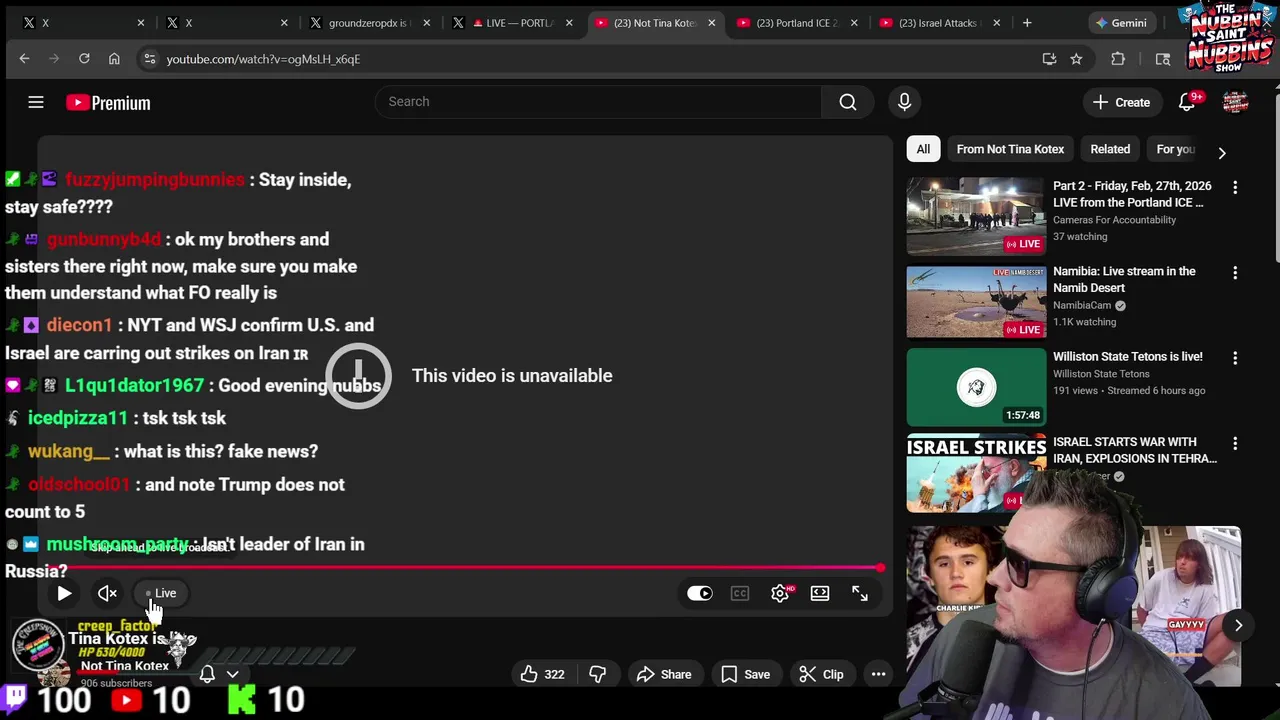Select the All filter chip
Viewport: 1280px width, 720px height.
[x=923, y=149]
